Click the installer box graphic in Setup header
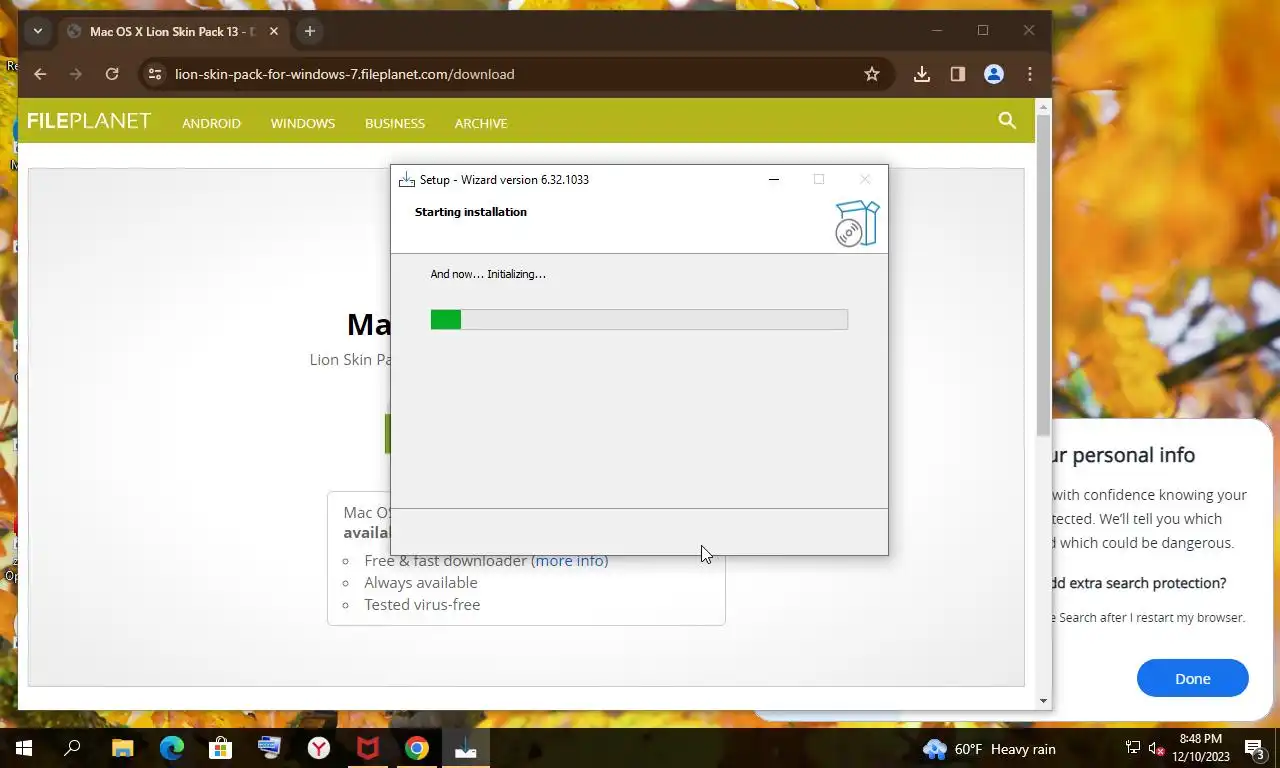The image size is (1280, 768). (857, 223)
